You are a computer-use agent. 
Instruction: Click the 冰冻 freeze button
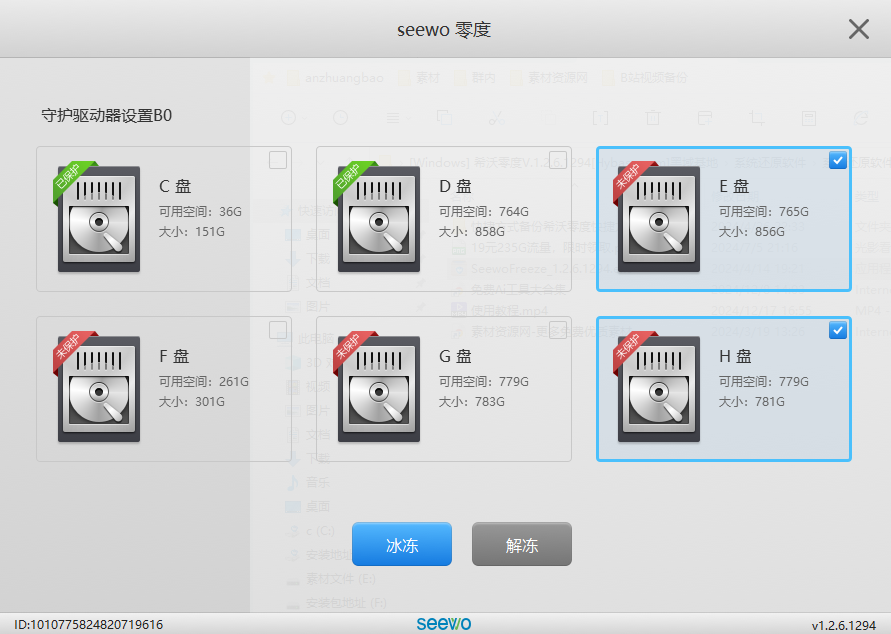pyautogui.click(x=401, y=544)
